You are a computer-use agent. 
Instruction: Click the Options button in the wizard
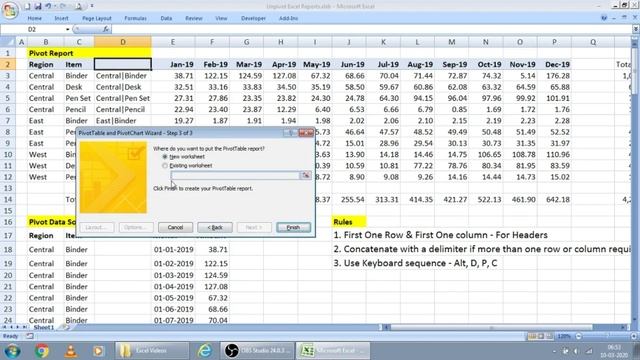tap(136, 227)
